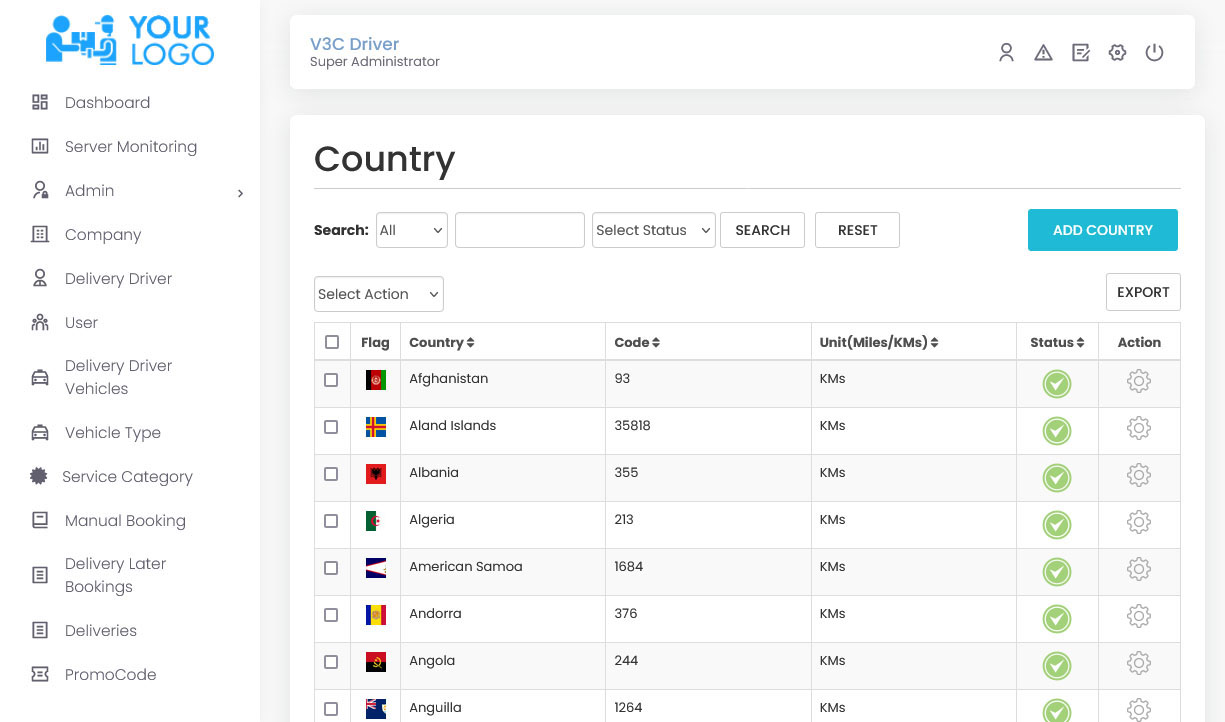The height and width of the screenshot is (722, 1225).
Task: Click the SEARCH button
Action: [x=762, y=230]
